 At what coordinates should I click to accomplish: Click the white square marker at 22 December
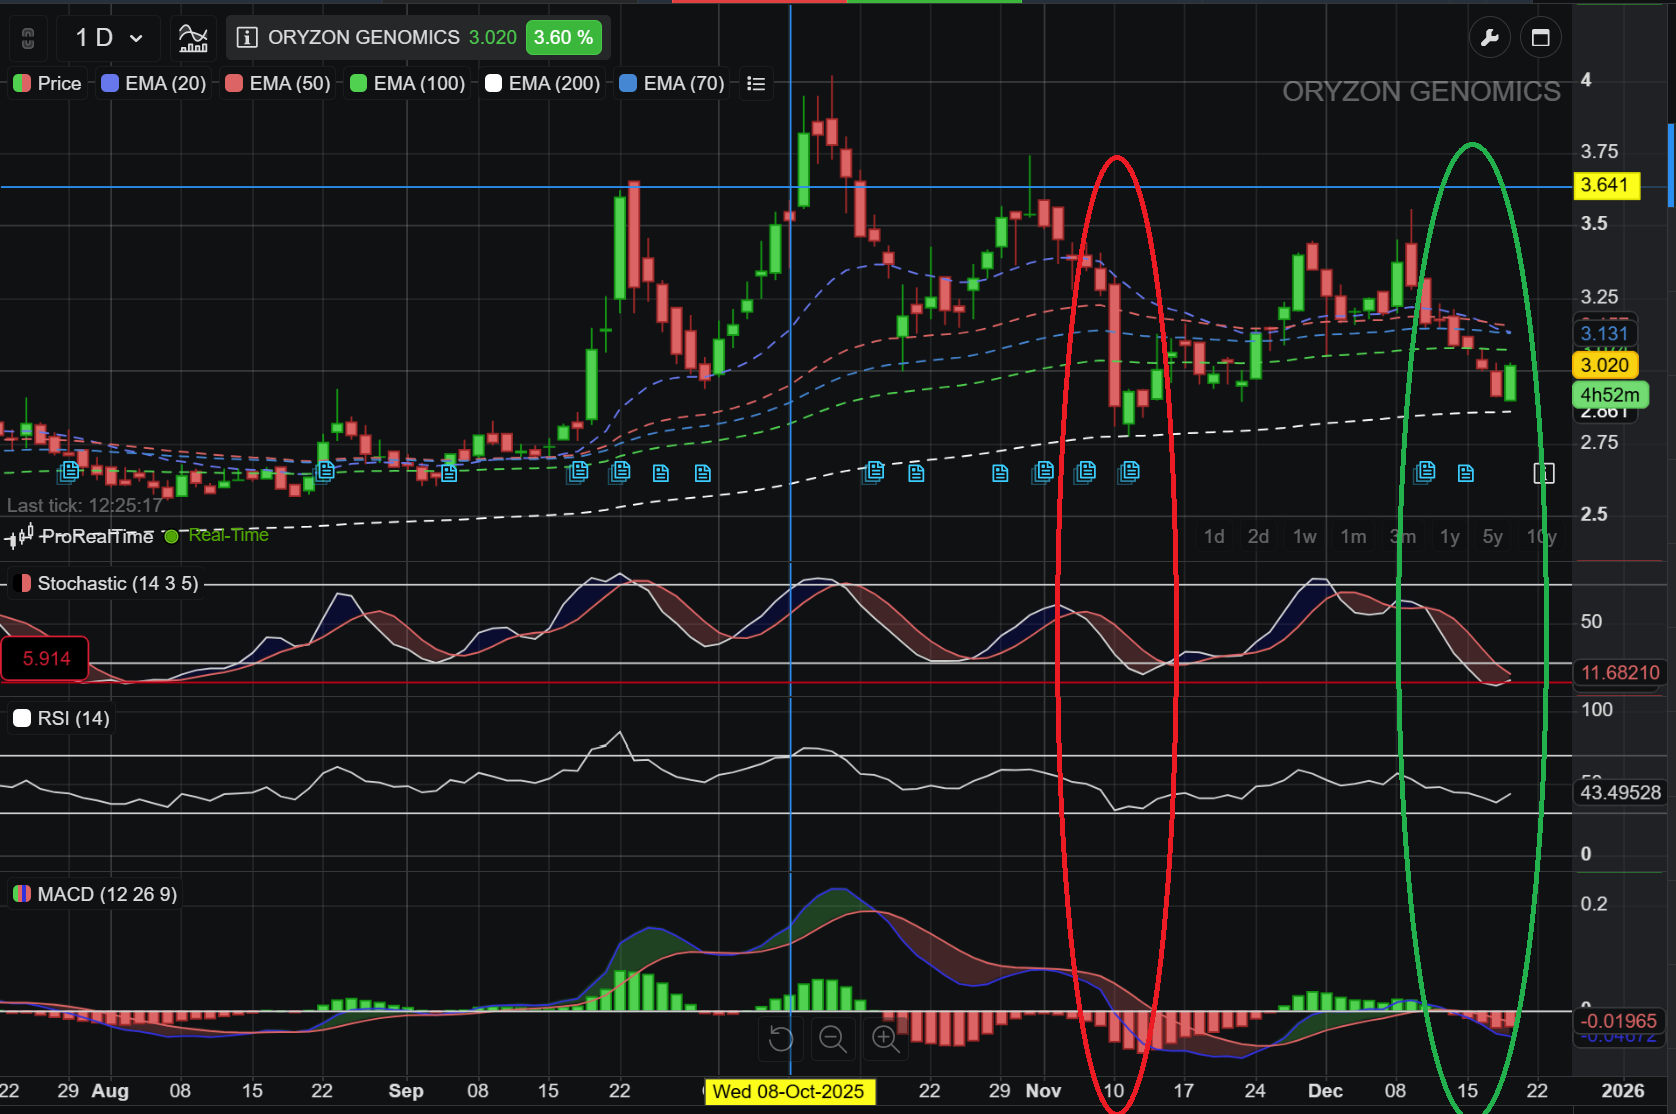1544,473
